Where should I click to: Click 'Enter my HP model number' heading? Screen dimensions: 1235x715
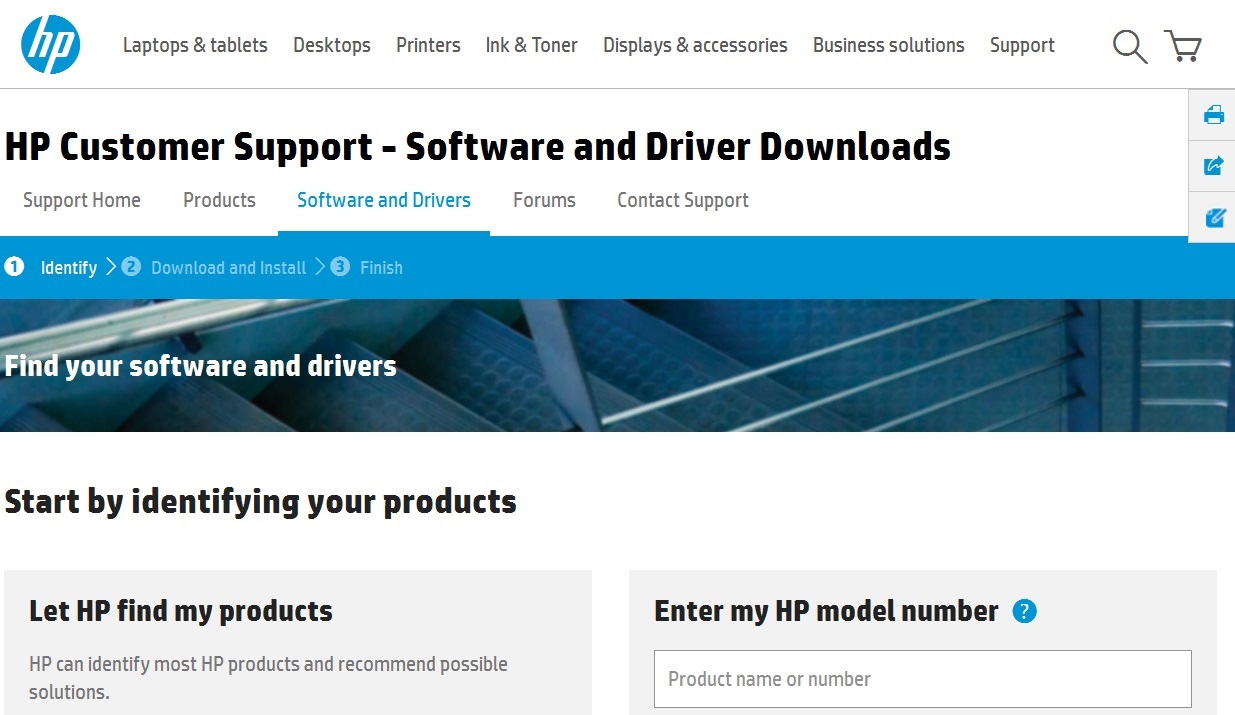(x=826, y=611)
